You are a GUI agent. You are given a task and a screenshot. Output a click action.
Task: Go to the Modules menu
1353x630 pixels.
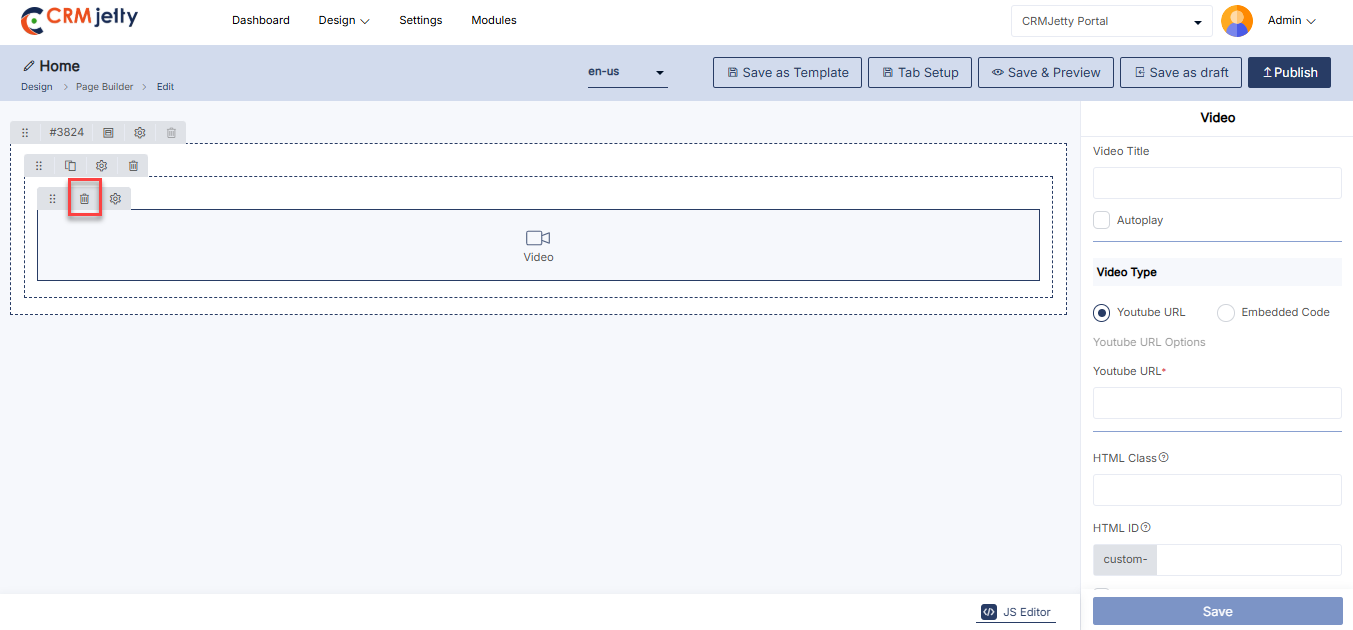pyautogui.click(x=494, y=20)
